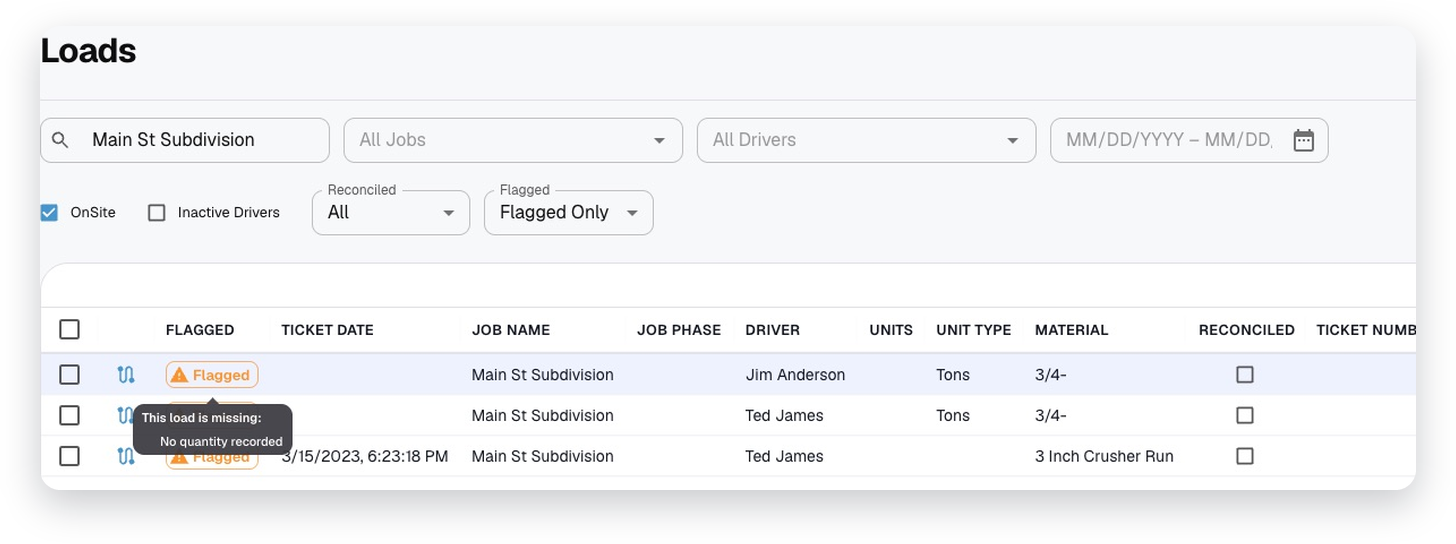Sort by the UNITS column header
The width and height of the screenshot is (1456, 544).
click(891, 330)
